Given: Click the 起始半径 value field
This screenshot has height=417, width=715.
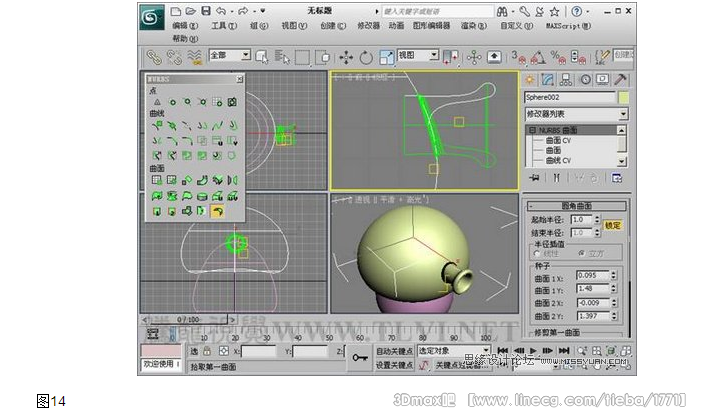Looking at the screenshot, I should [x=581, y=219].
